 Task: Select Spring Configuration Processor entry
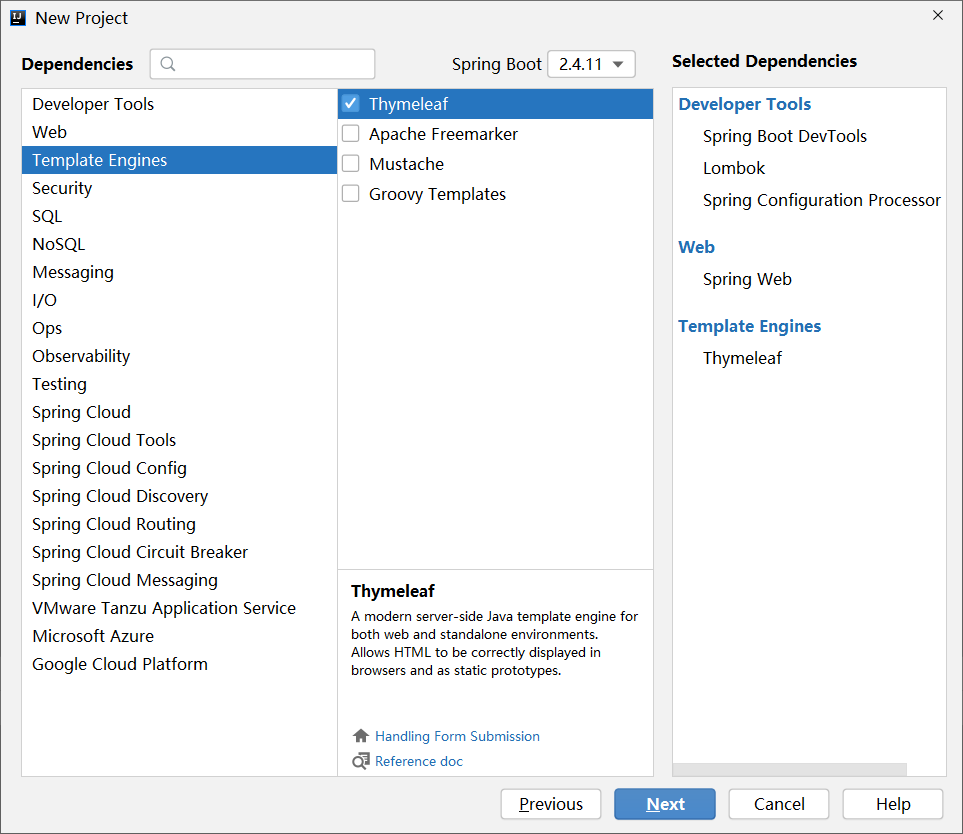pos(821,200)
